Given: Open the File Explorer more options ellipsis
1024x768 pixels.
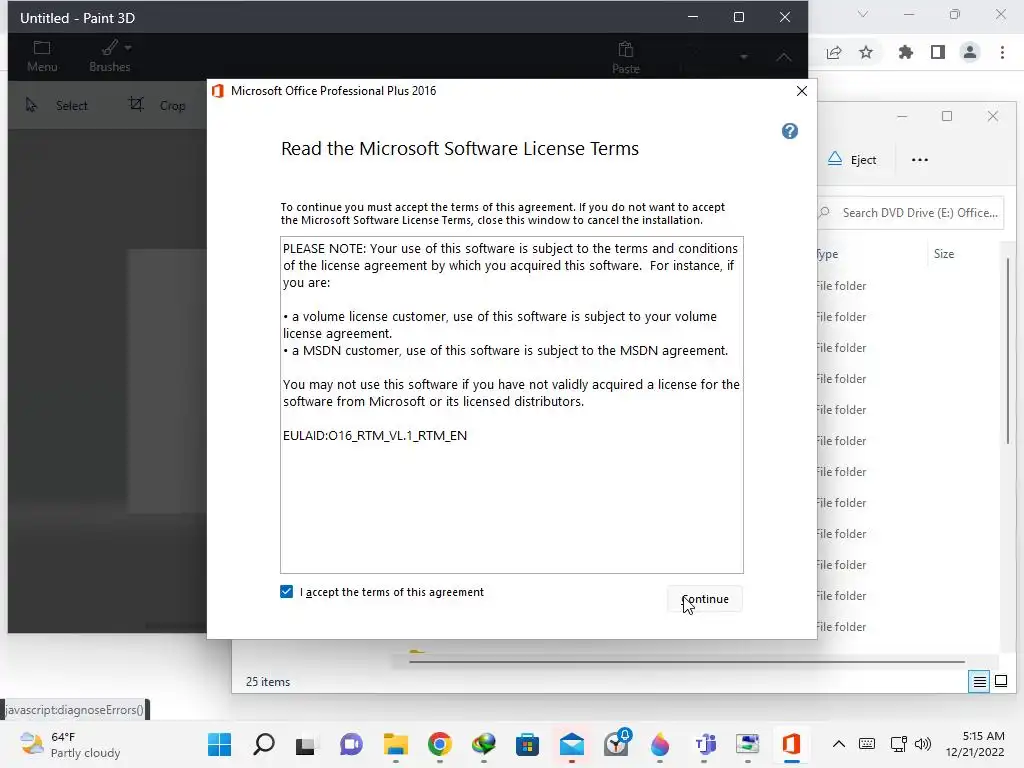Looking at the screenshot, I should click(x=920, y=160).
